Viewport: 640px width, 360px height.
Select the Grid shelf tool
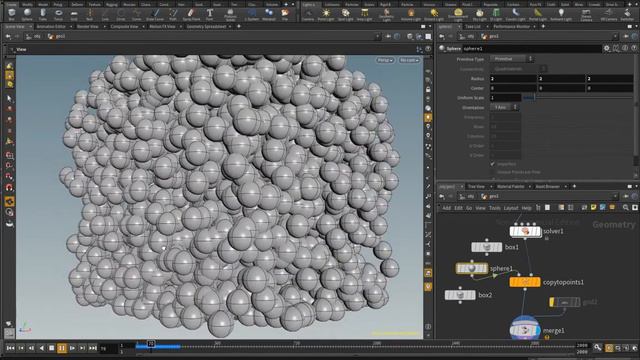point(74,14)
